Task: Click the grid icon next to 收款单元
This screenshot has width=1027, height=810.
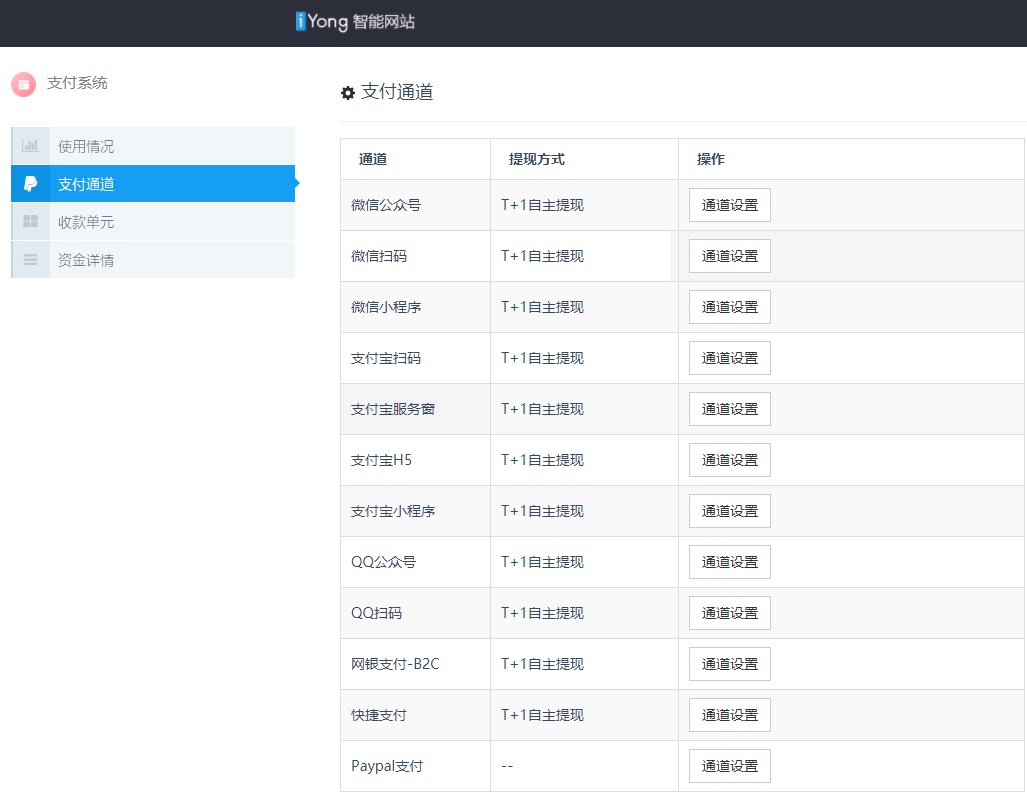Action: point(29,221)
